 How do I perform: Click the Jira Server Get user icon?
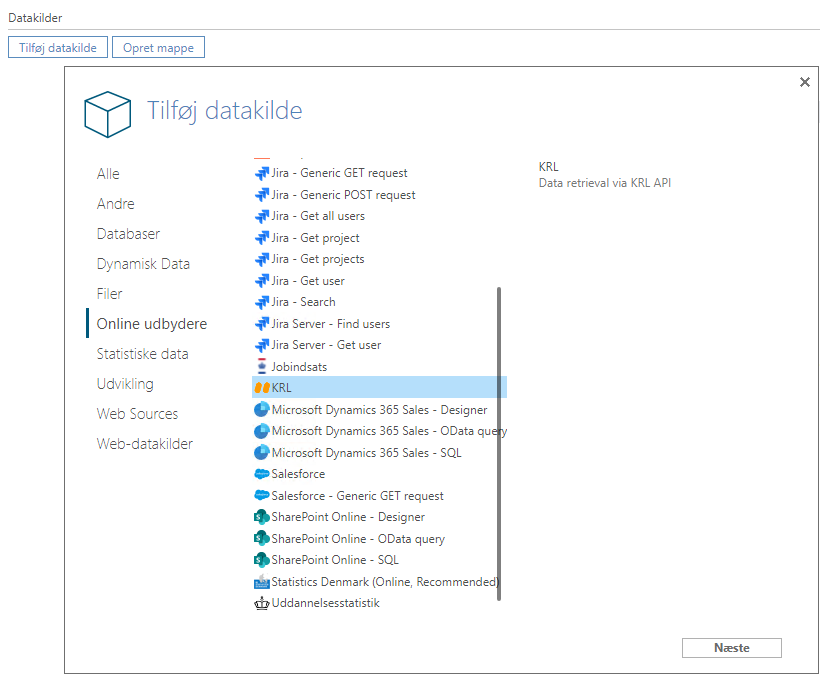point(261,345)
